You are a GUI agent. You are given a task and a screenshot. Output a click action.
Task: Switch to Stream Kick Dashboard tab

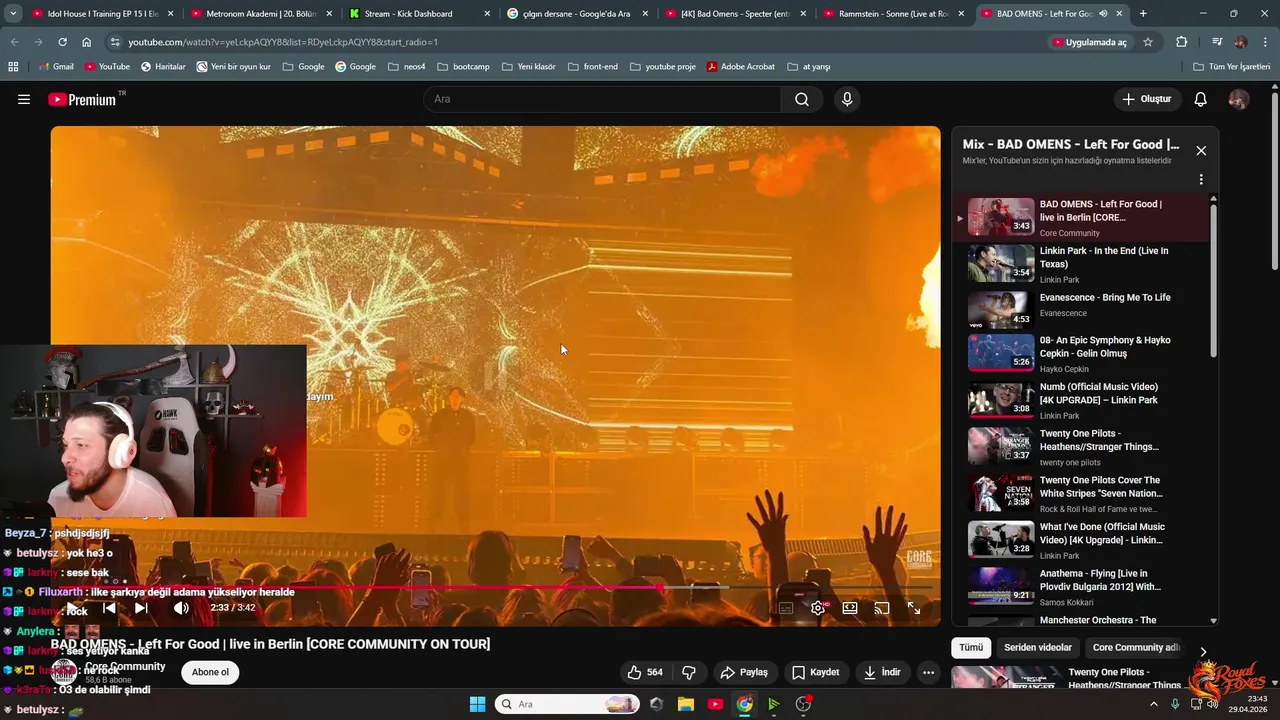418,14
